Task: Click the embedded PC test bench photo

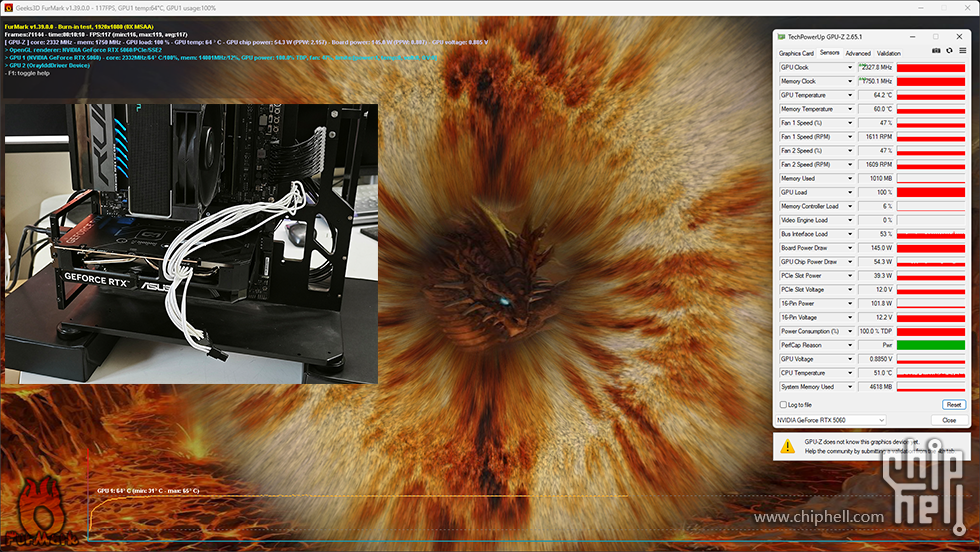Action: pos(191,244)
